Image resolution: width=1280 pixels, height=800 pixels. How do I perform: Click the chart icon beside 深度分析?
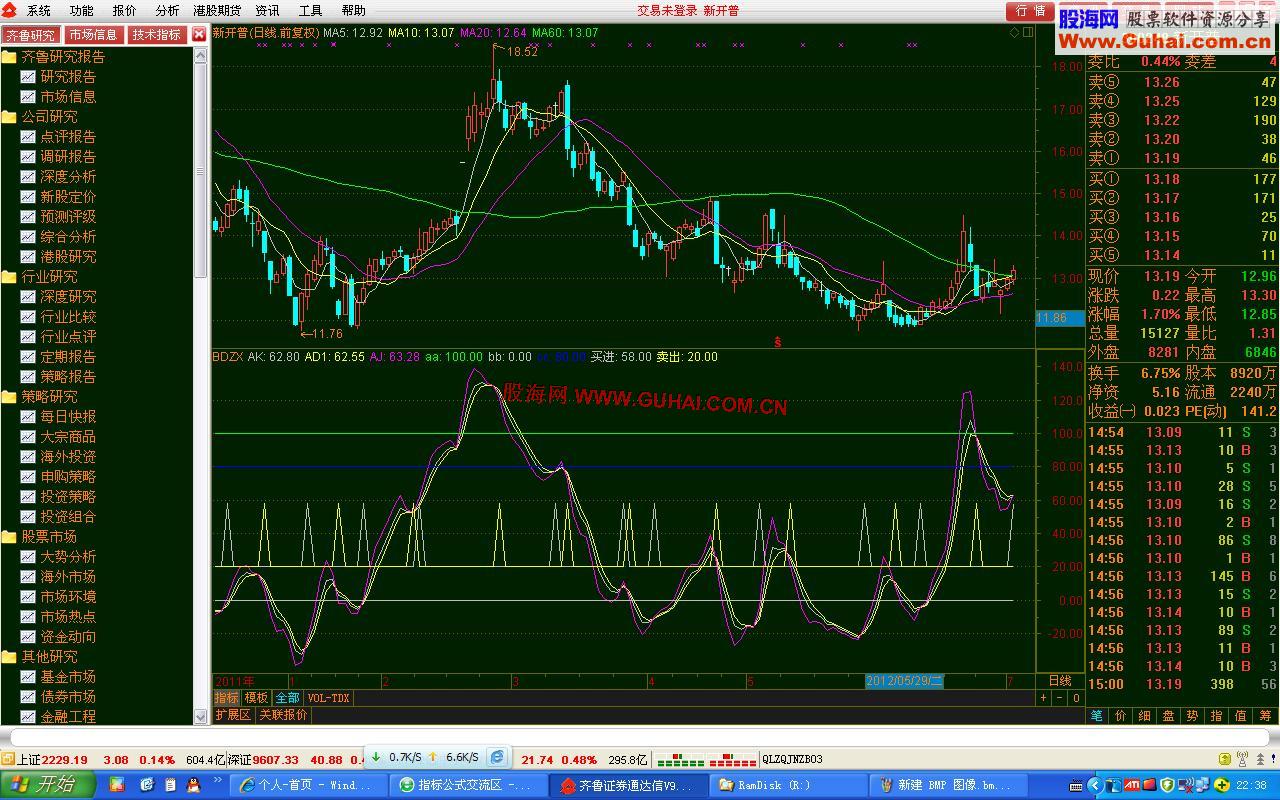coord(28,177)
